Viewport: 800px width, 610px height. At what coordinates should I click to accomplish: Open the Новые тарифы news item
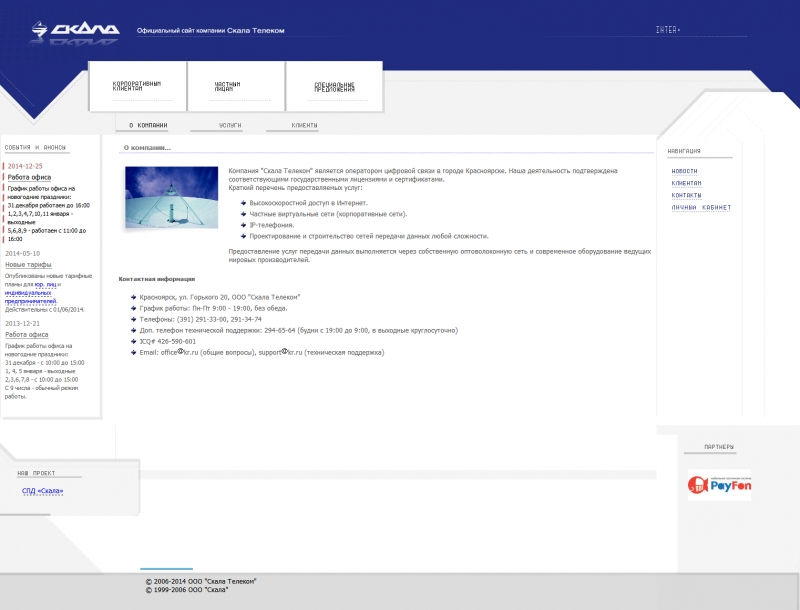coord(28,265)
